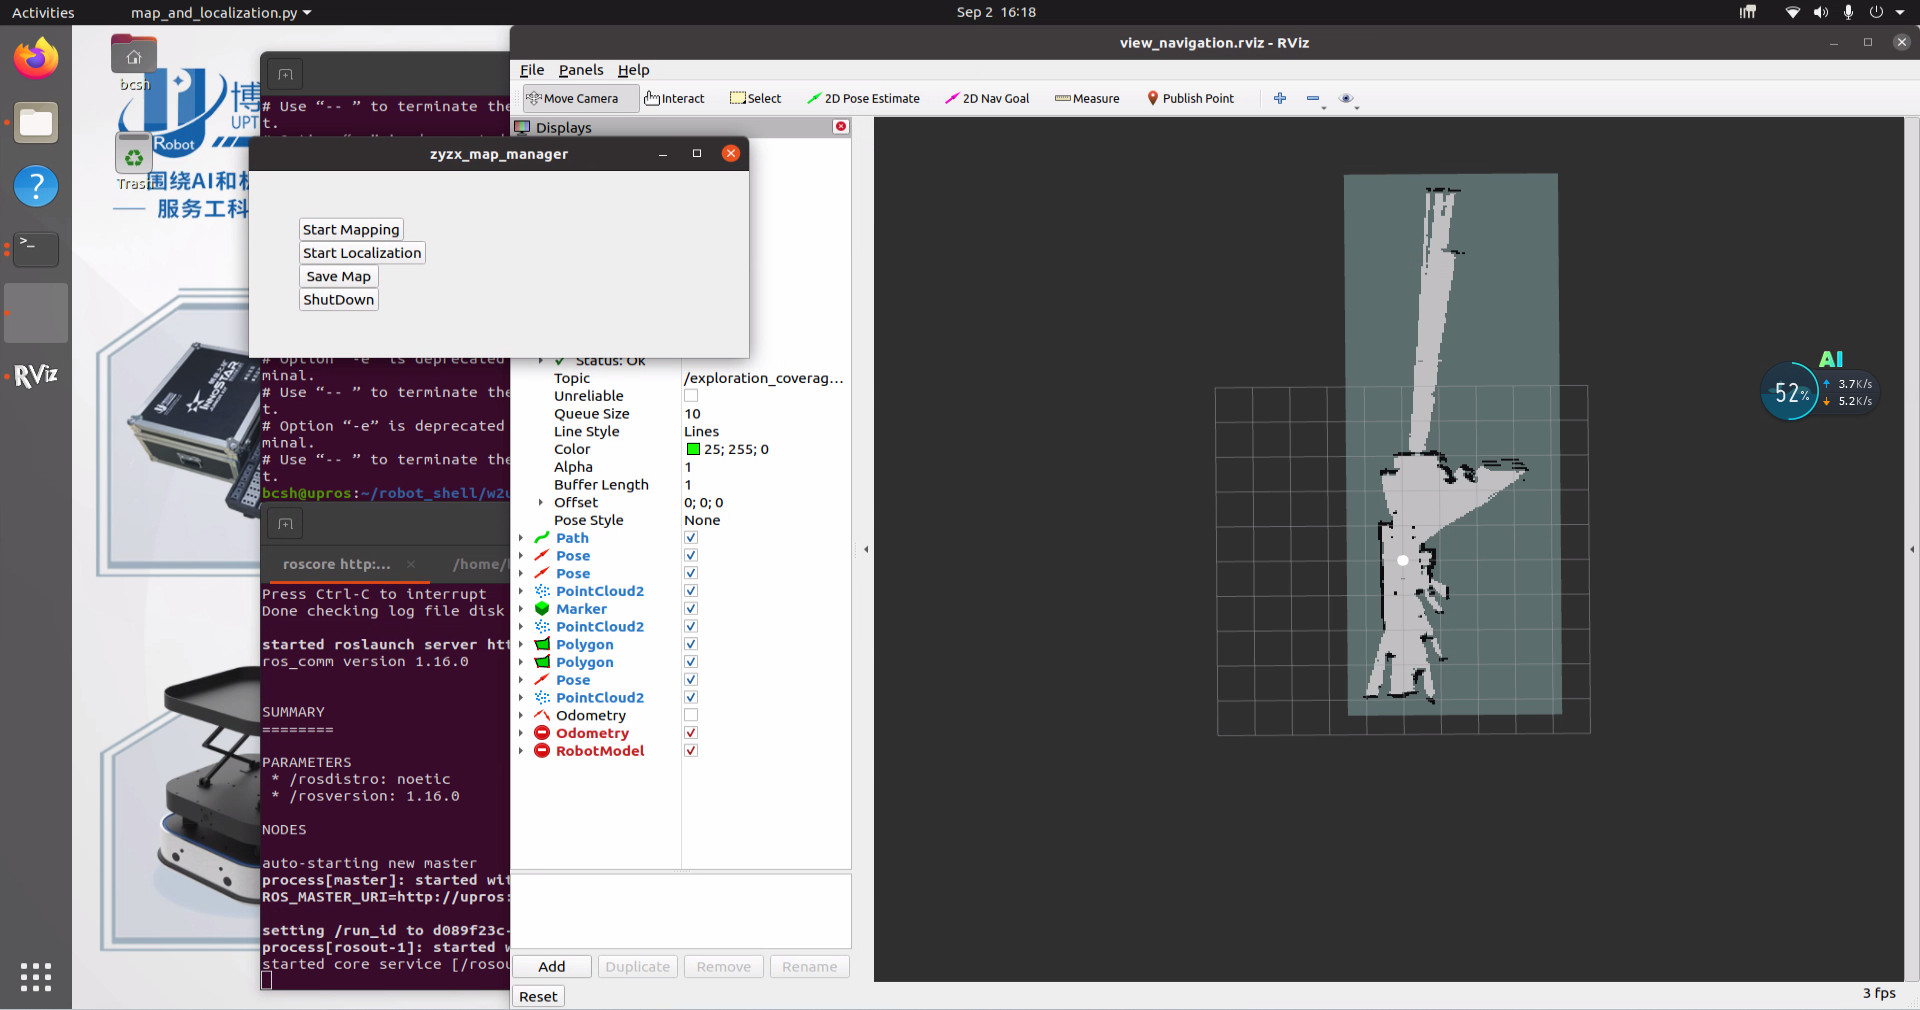Viewport: 1920px width, 1010px height.
Task: Activate the Interact hand tool
Action: [x=675, y=98]
